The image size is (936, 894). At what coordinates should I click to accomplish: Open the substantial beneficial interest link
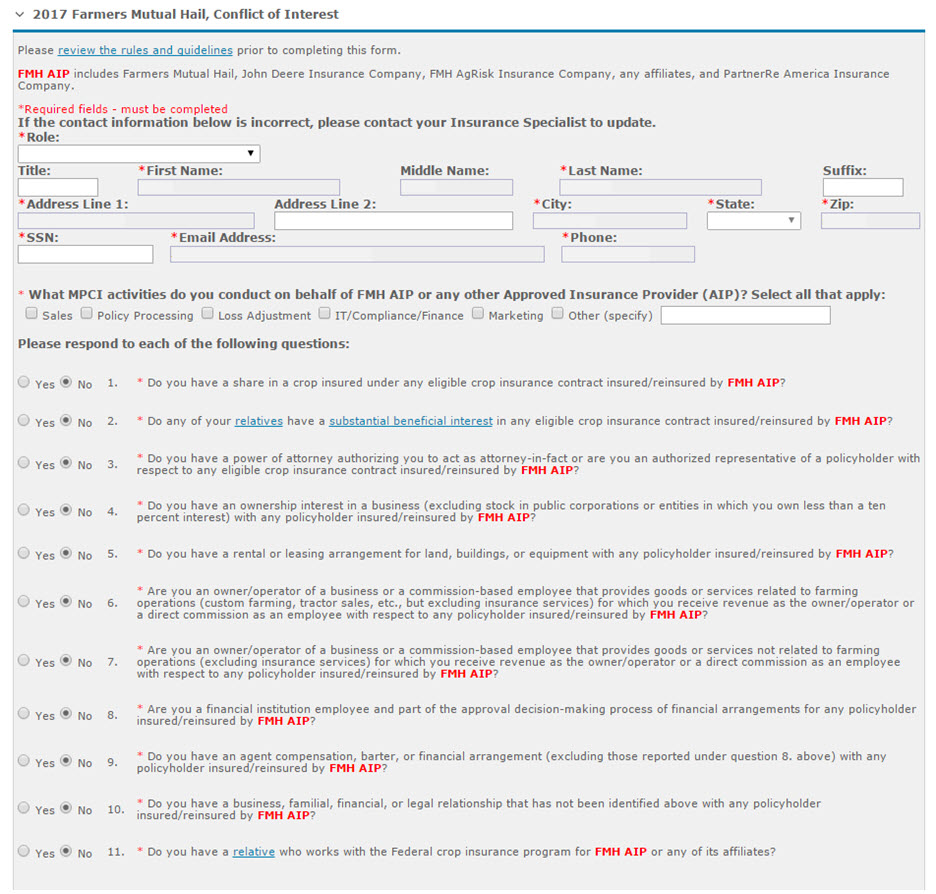[410, 421]
